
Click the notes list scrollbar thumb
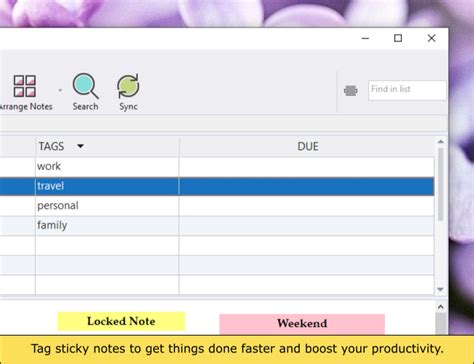pyautogui.click(x=440, y=184)
